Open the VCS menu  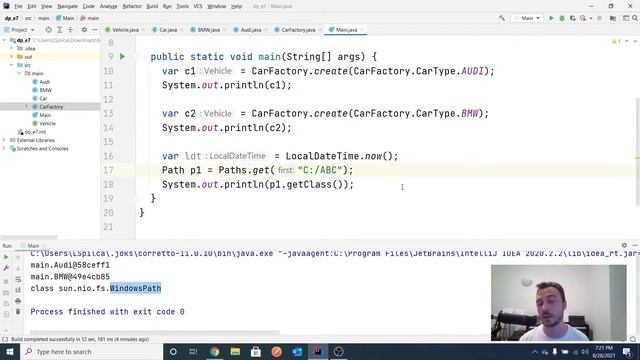point(198,6)
